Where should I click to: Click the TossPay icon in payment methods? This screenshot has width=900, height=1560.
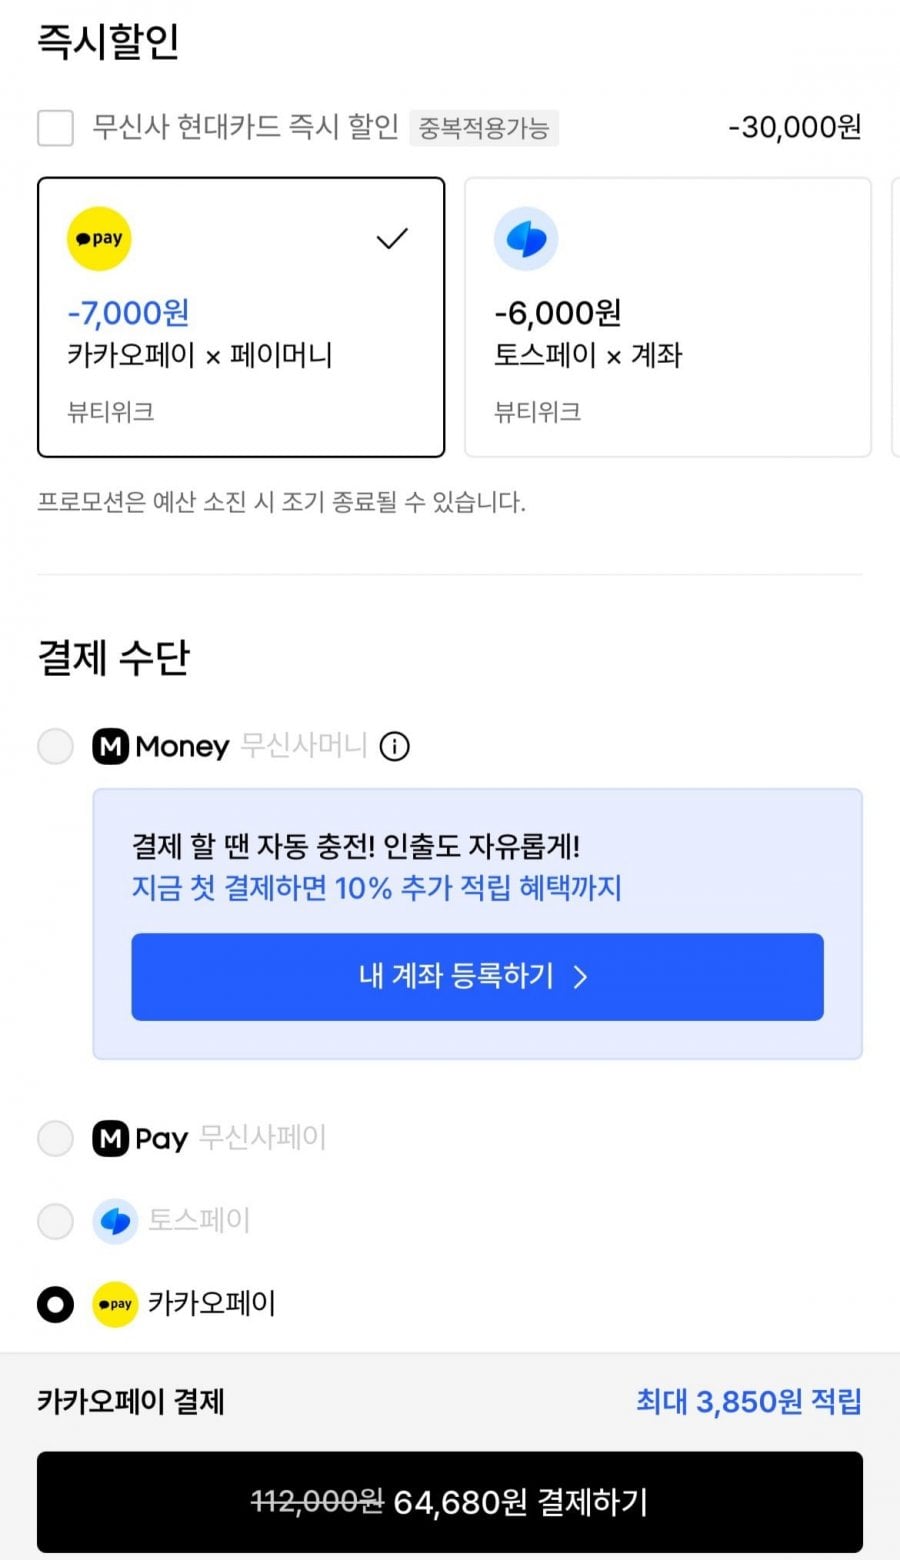(115, 1221)
